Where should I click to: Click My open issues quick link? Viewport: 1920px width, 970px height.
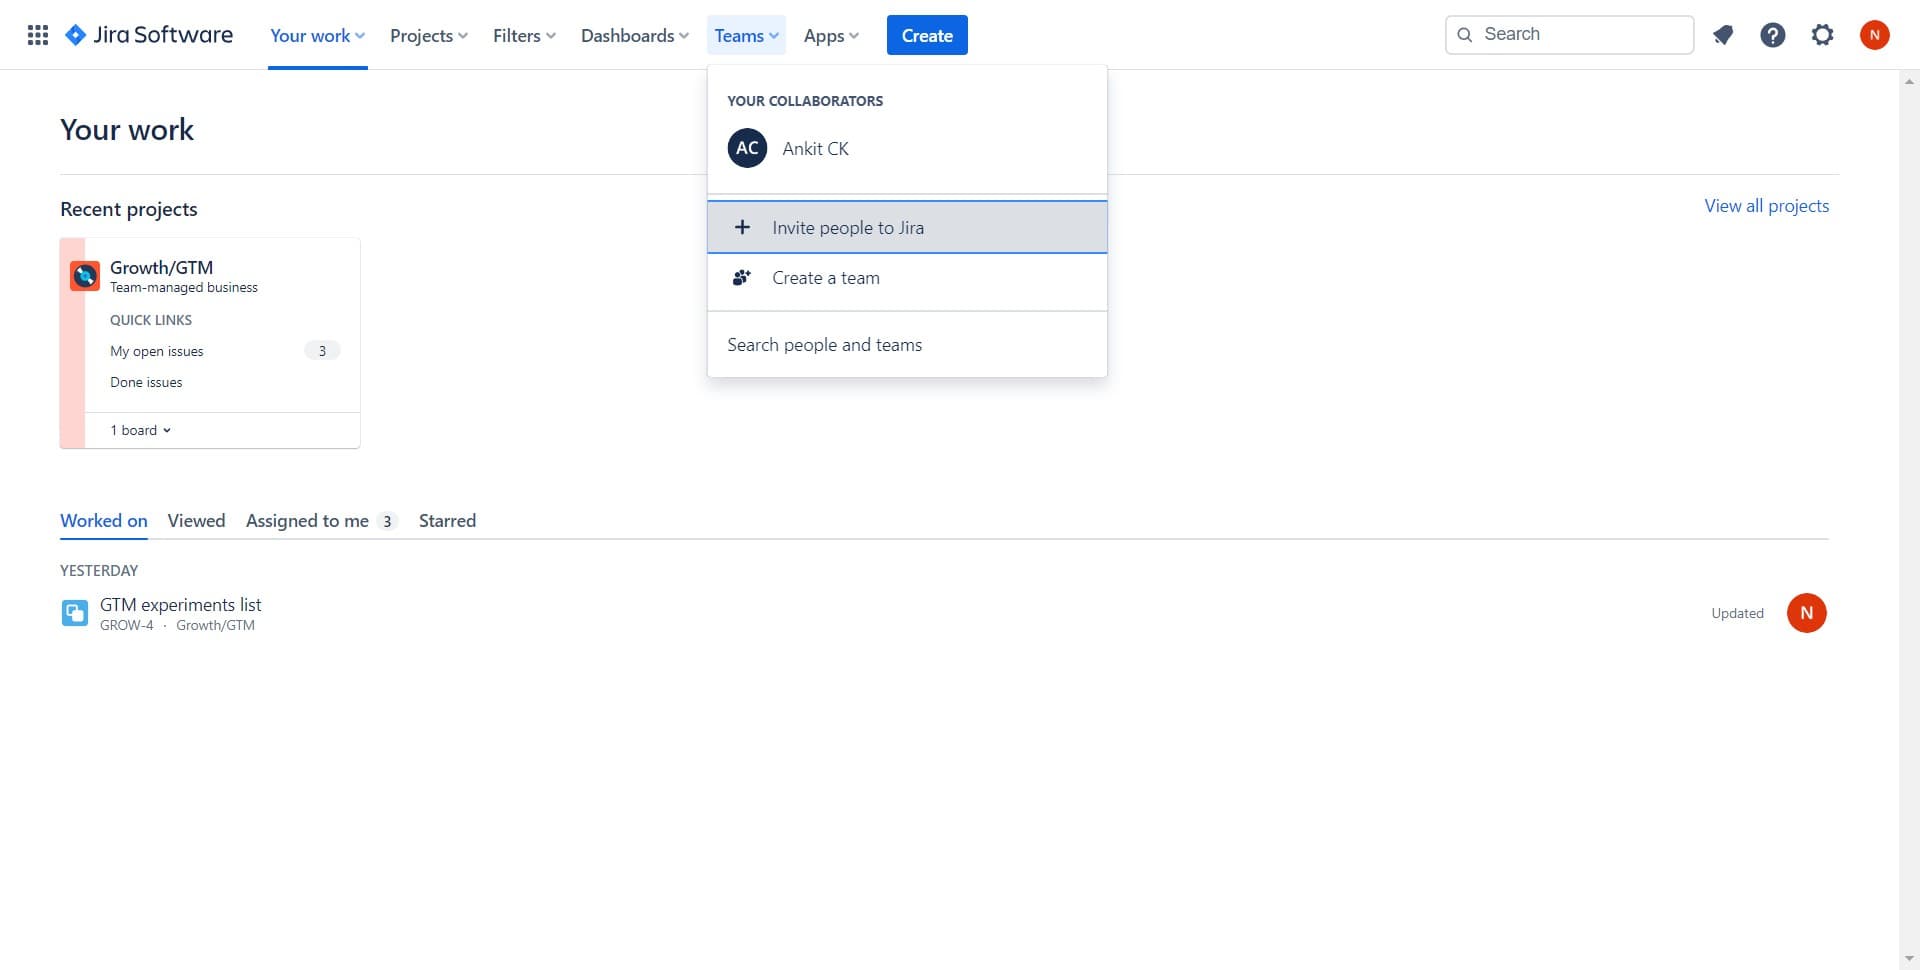[156, 351]
